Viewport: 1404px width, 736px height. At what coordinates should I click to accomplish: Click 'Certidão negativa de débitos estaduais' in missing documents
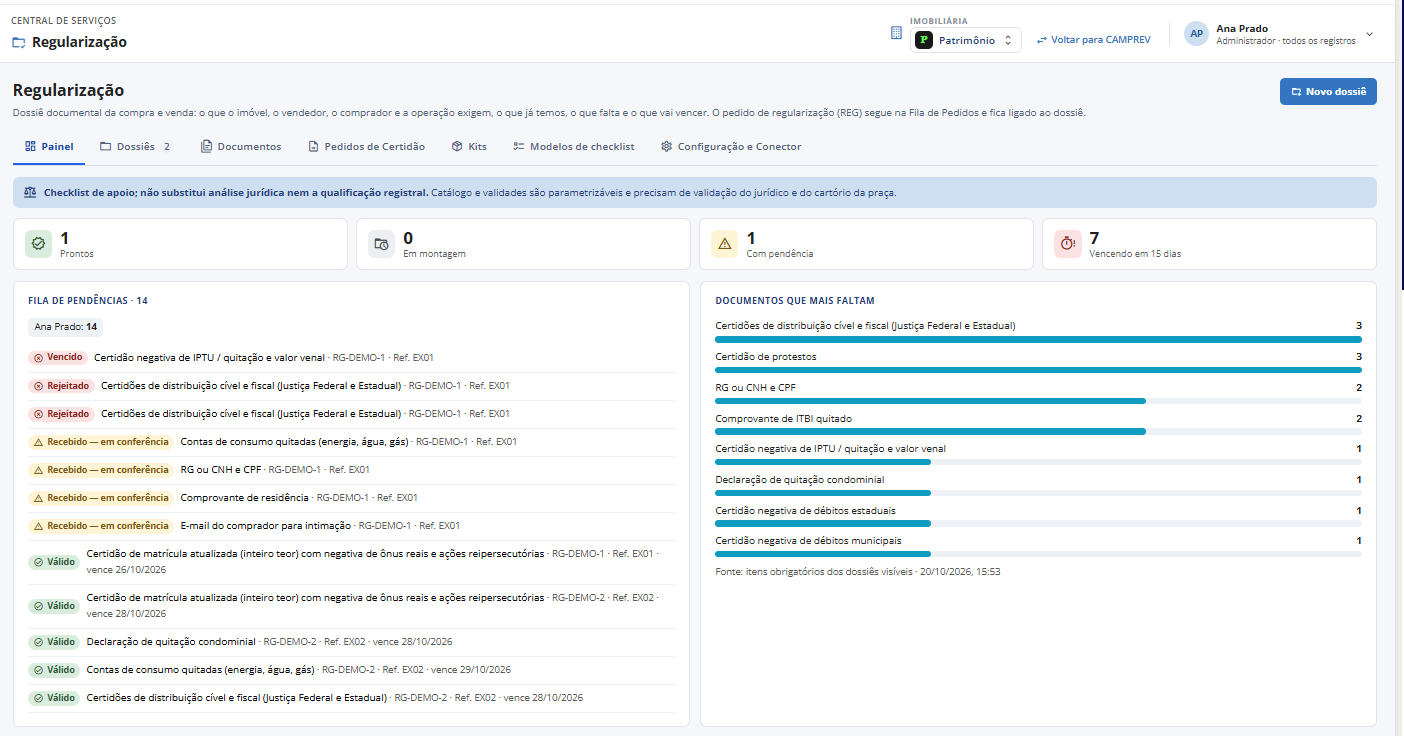point(805,510)
